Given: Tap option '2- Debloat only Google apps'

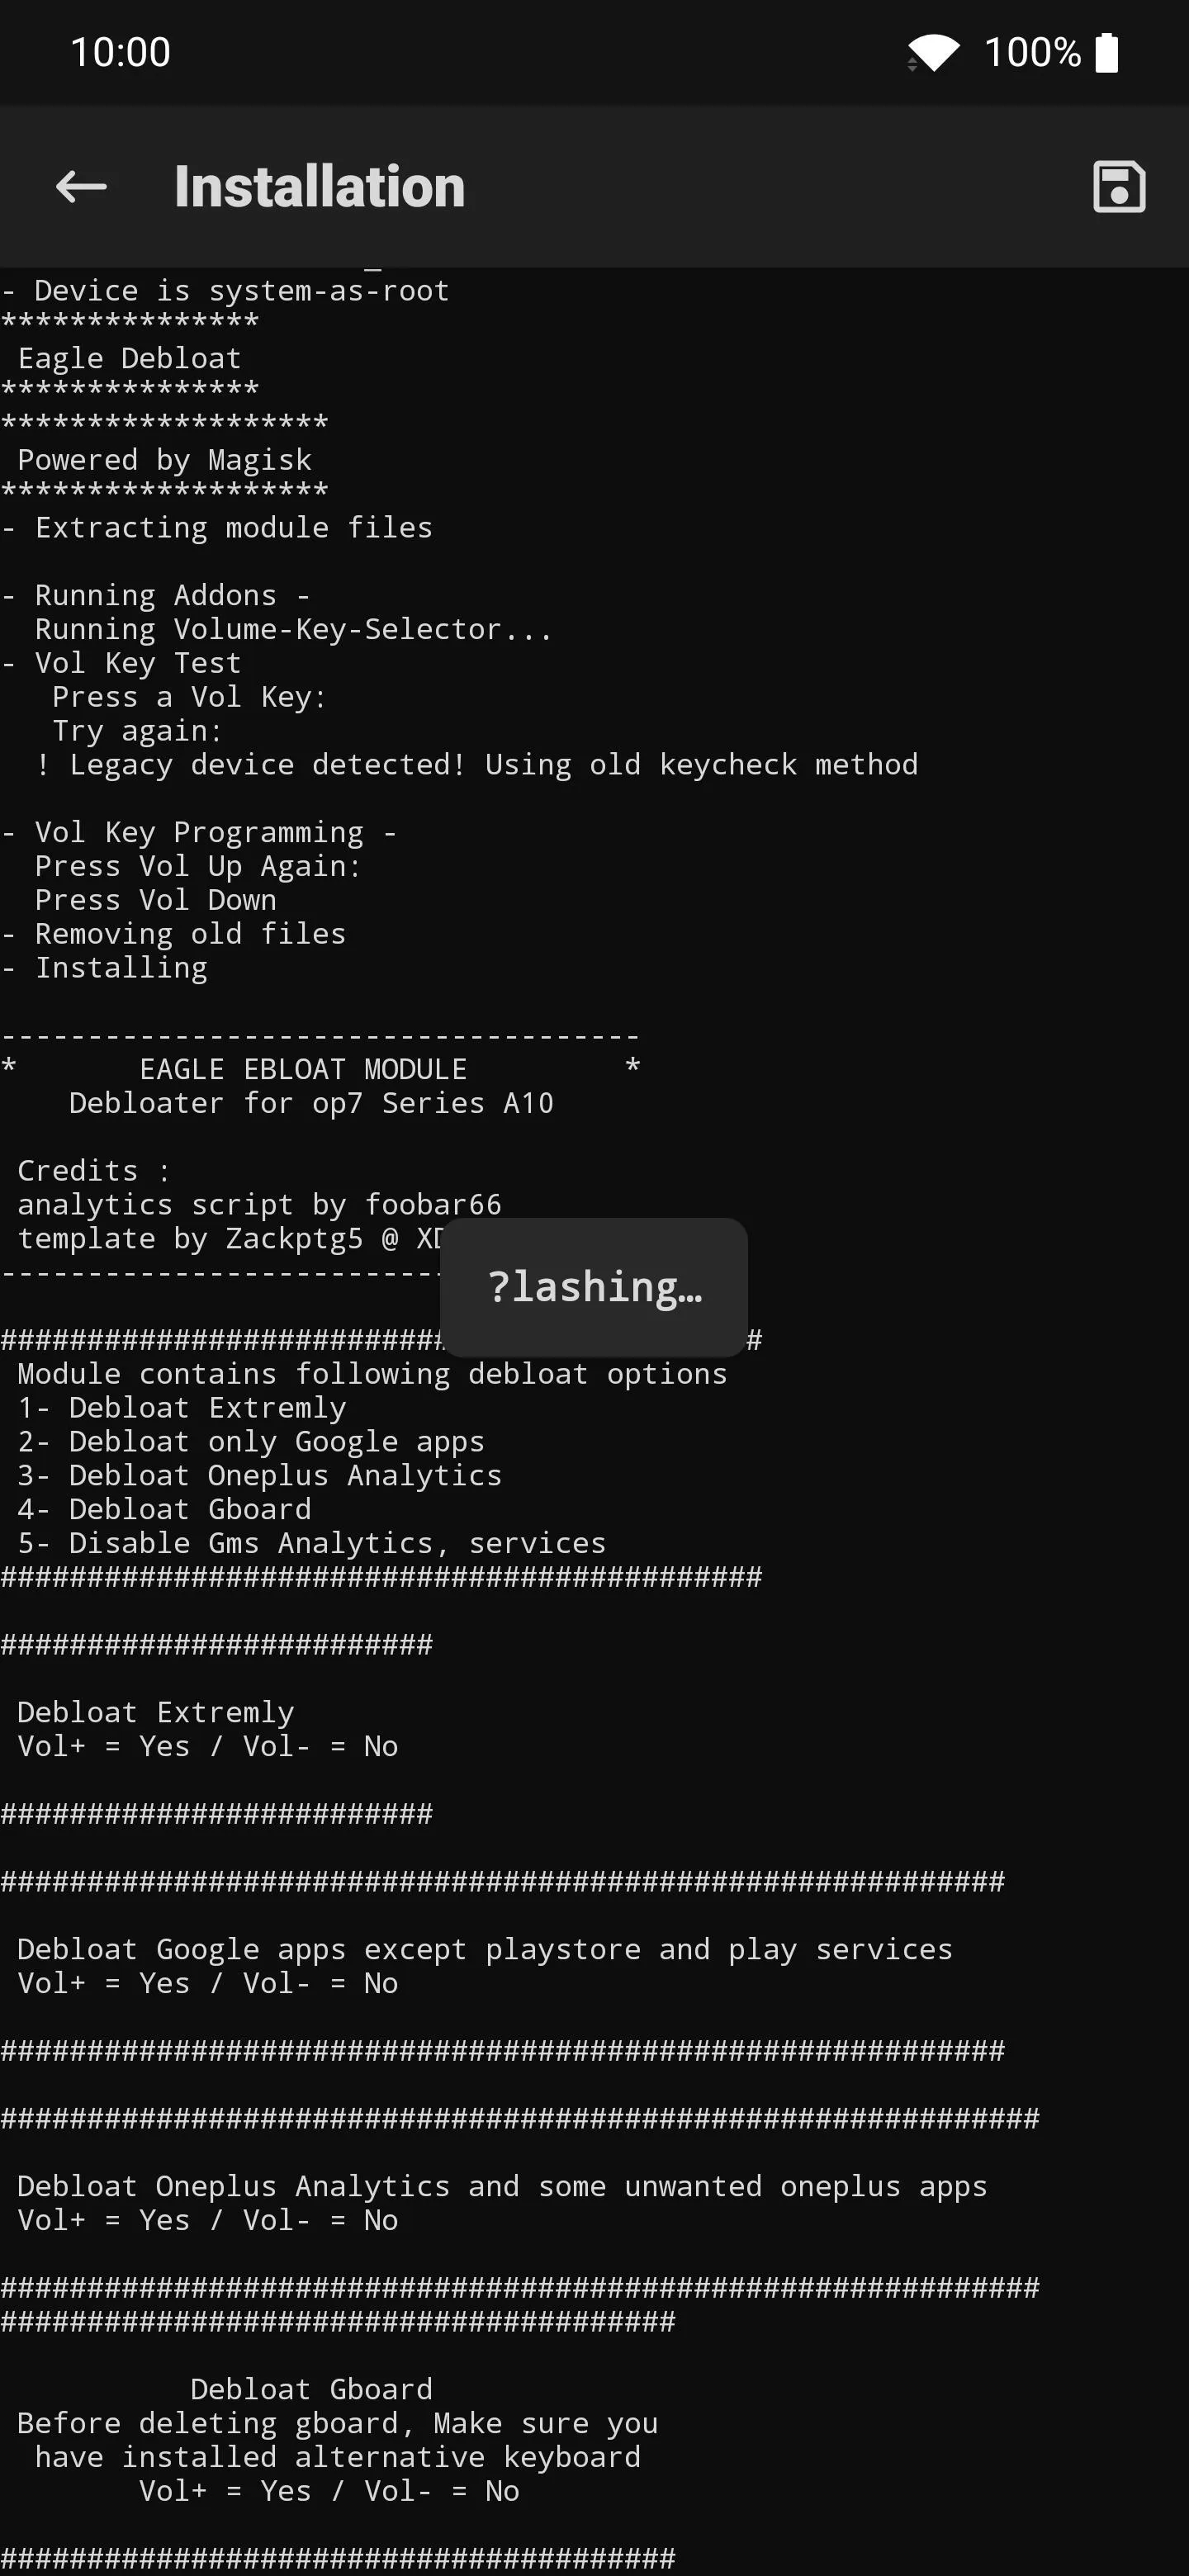Looking at the screenshot, I should 251,1442.
